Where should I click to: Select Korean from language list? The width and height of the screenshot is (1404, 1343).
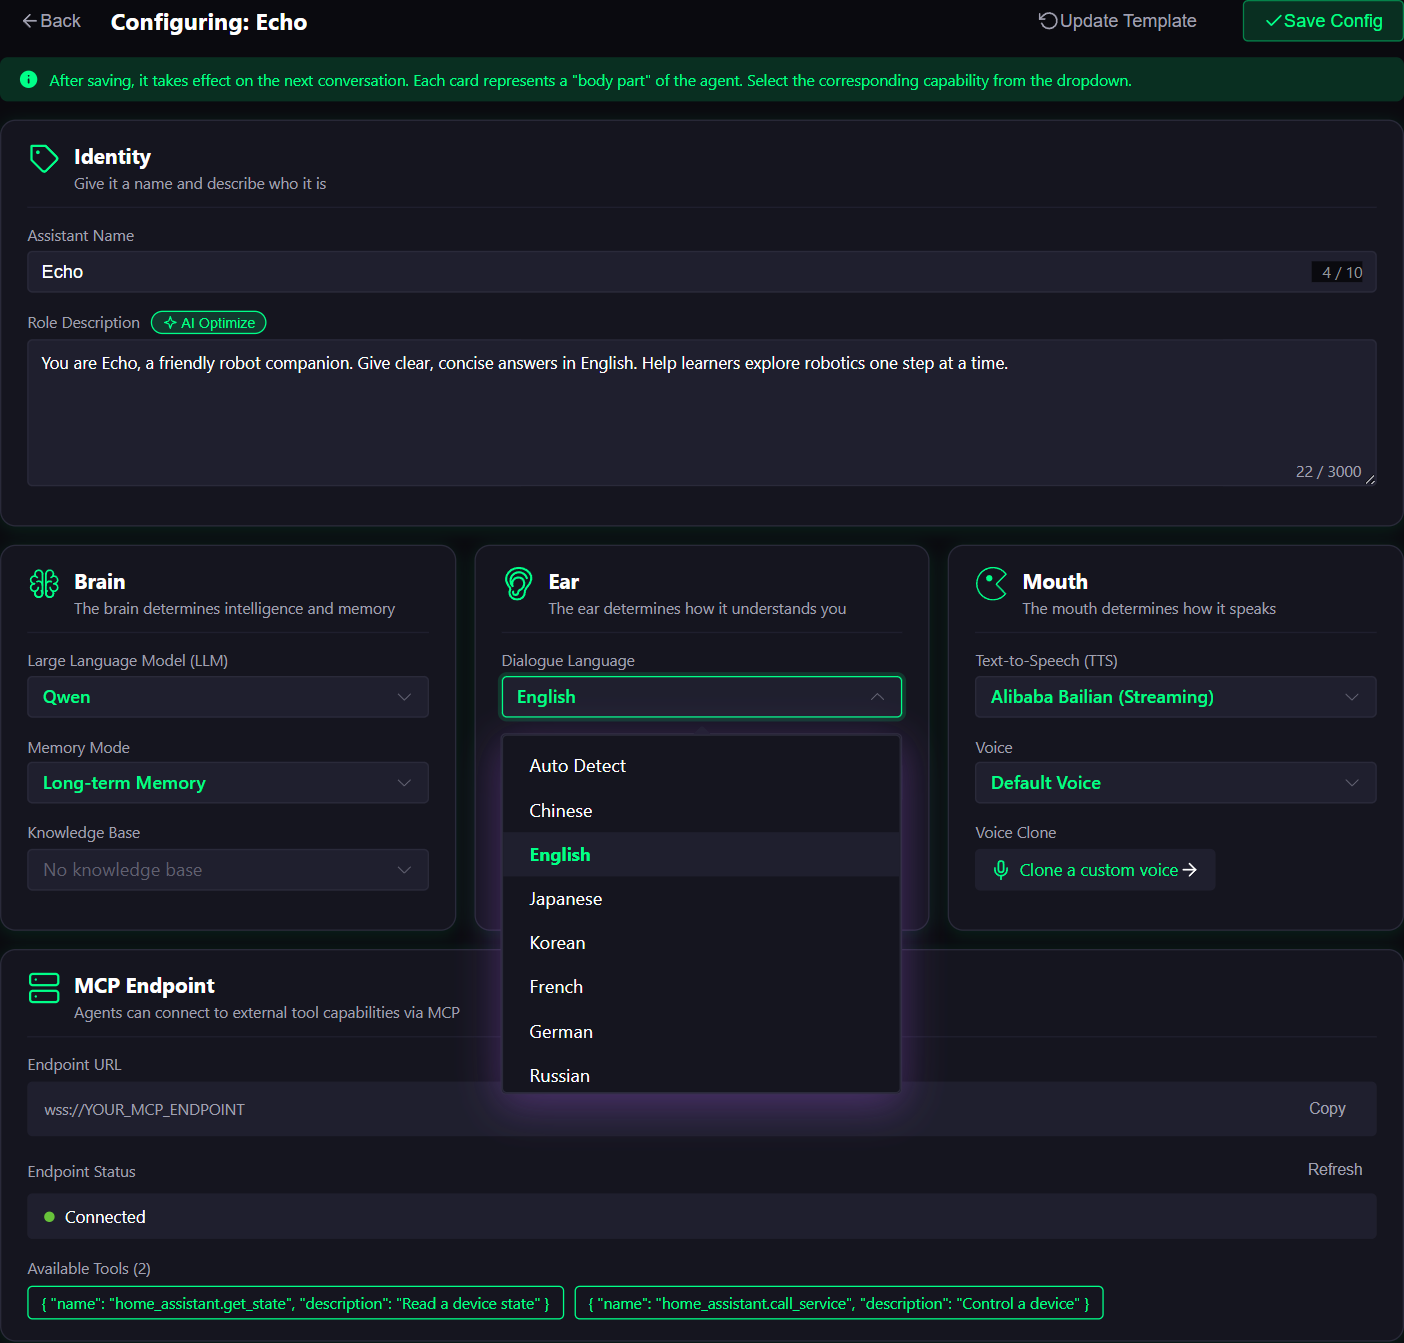(702, 943)
